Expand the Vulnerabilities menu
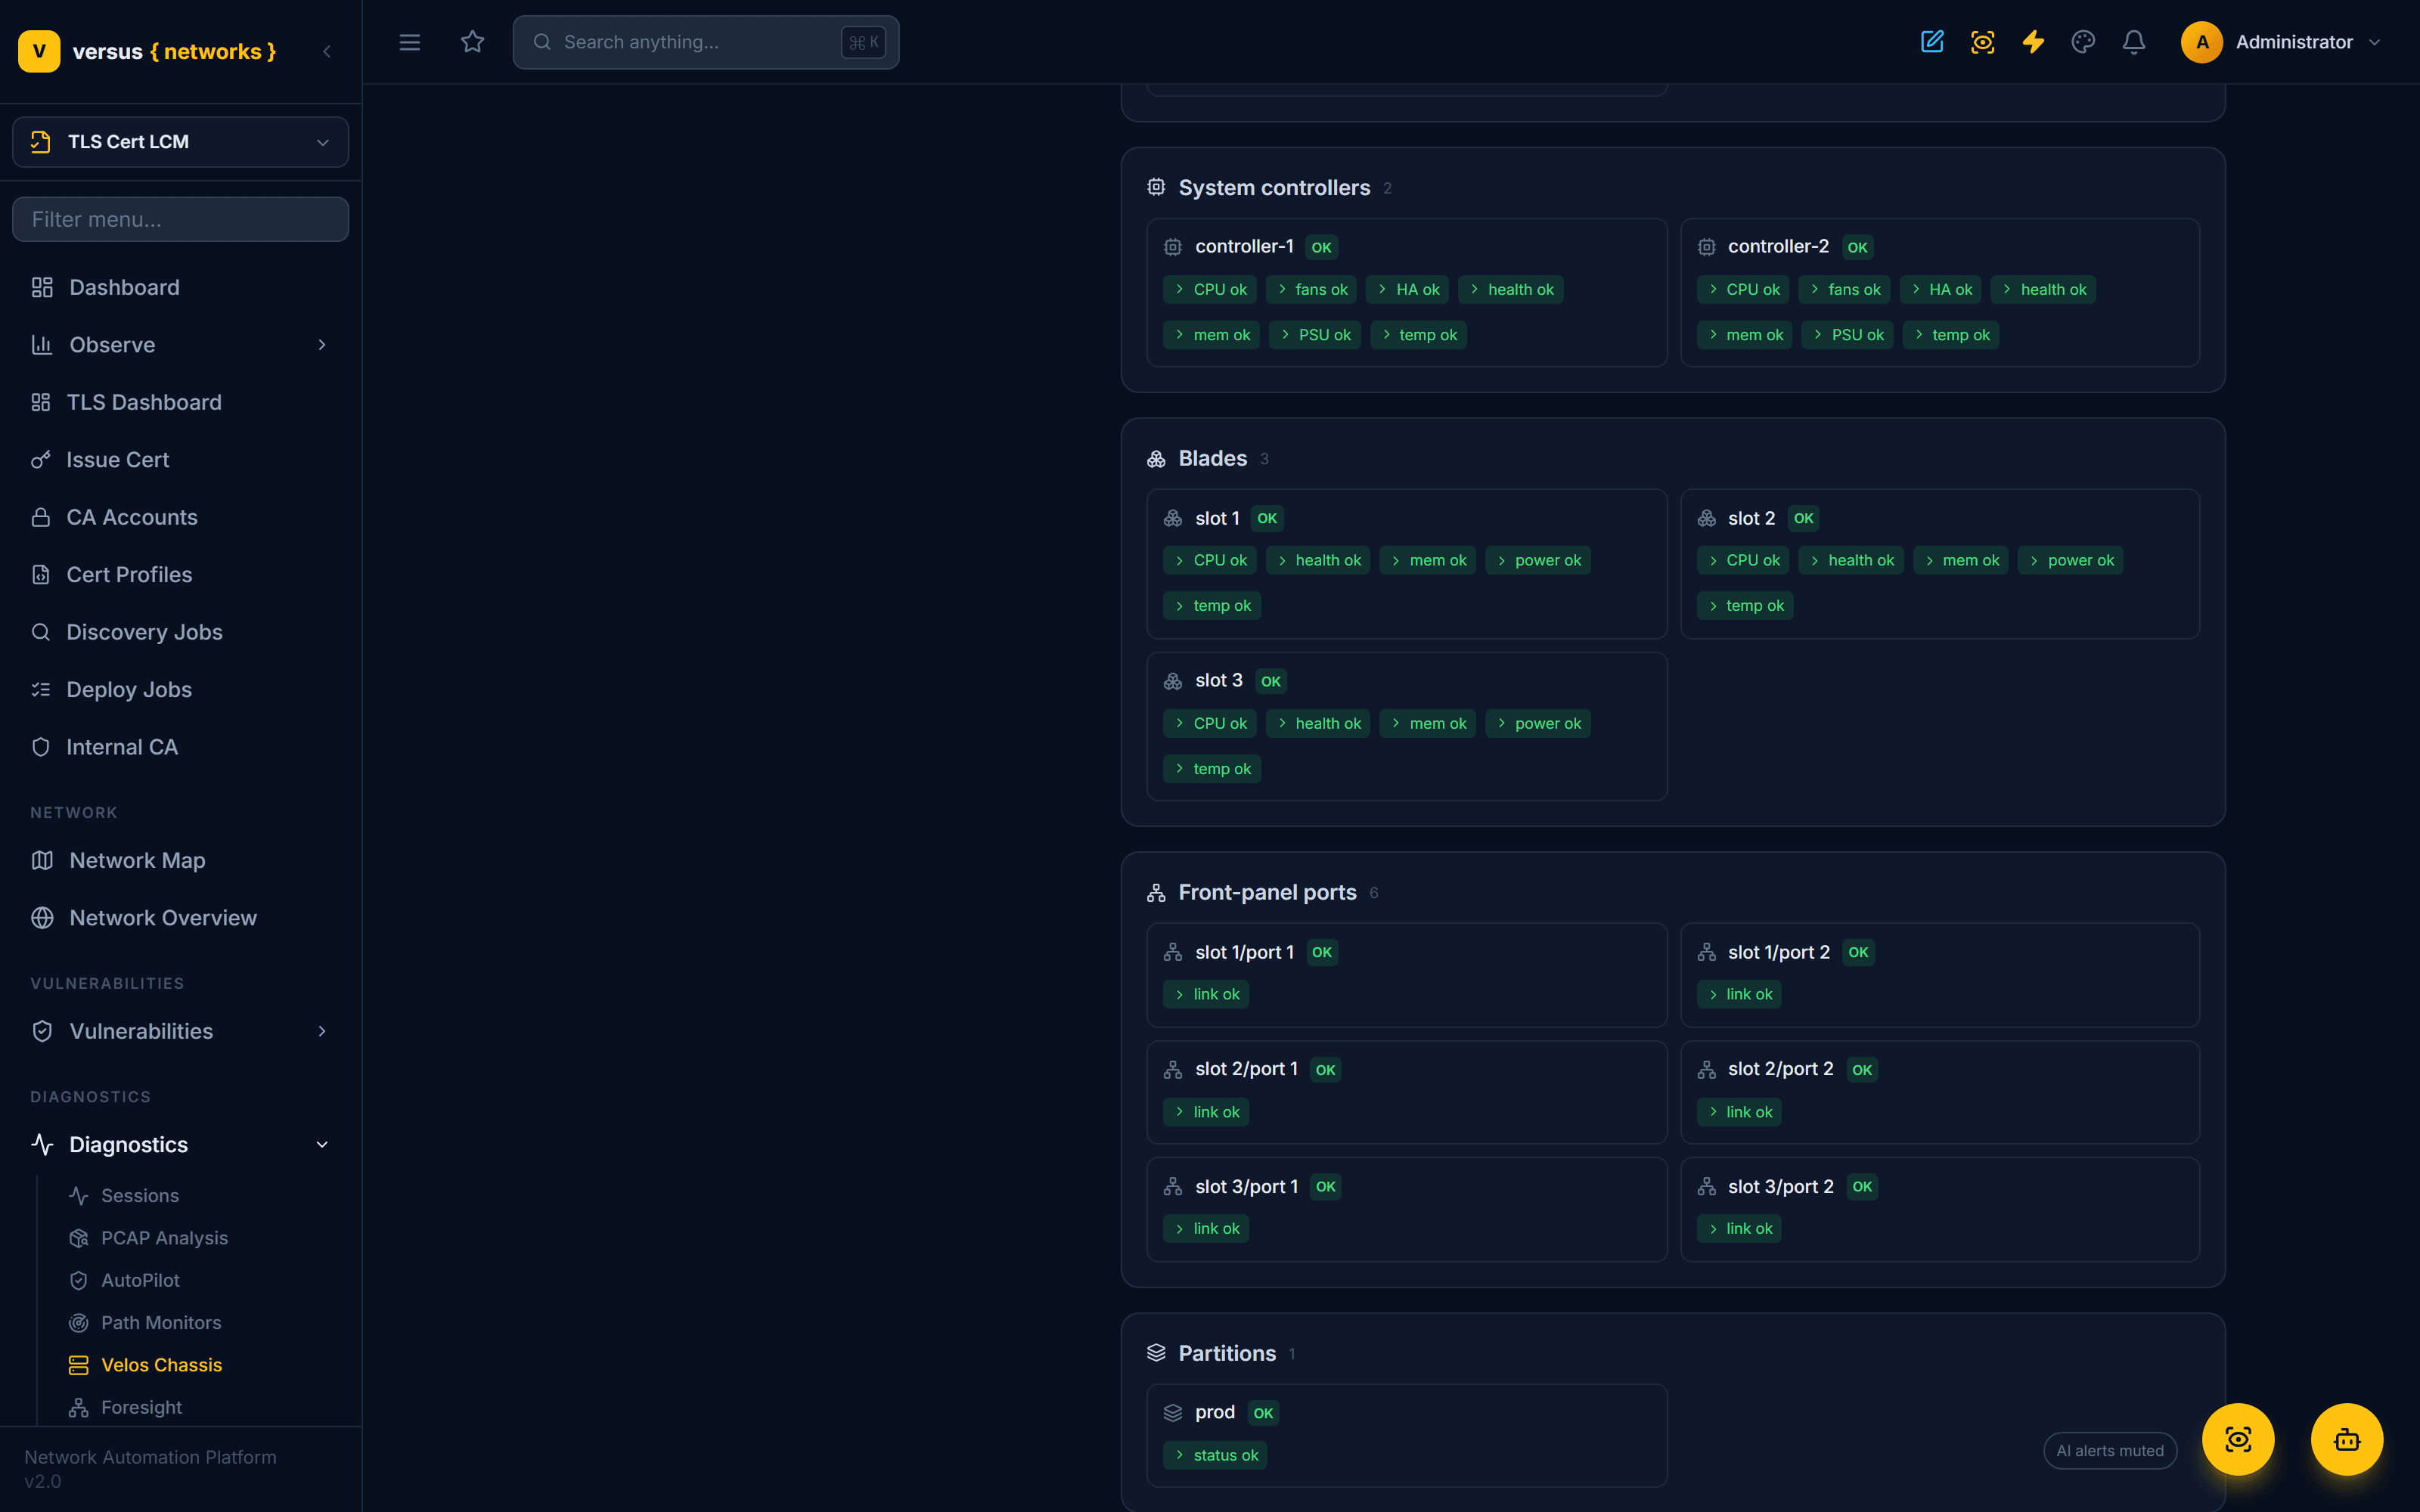Image resolution: width=2420 pixels, height=1512 pixels. (x=181, y=1031)
